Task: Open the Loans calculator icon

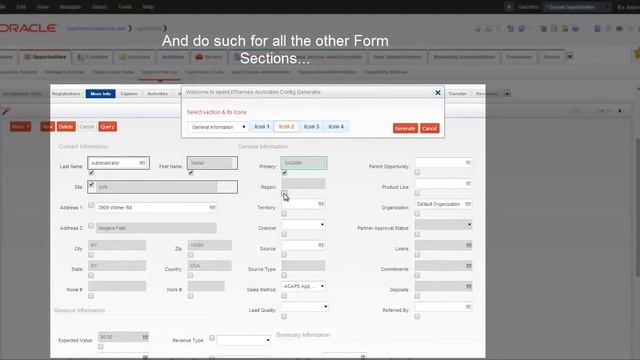Action: click(469, 245)
